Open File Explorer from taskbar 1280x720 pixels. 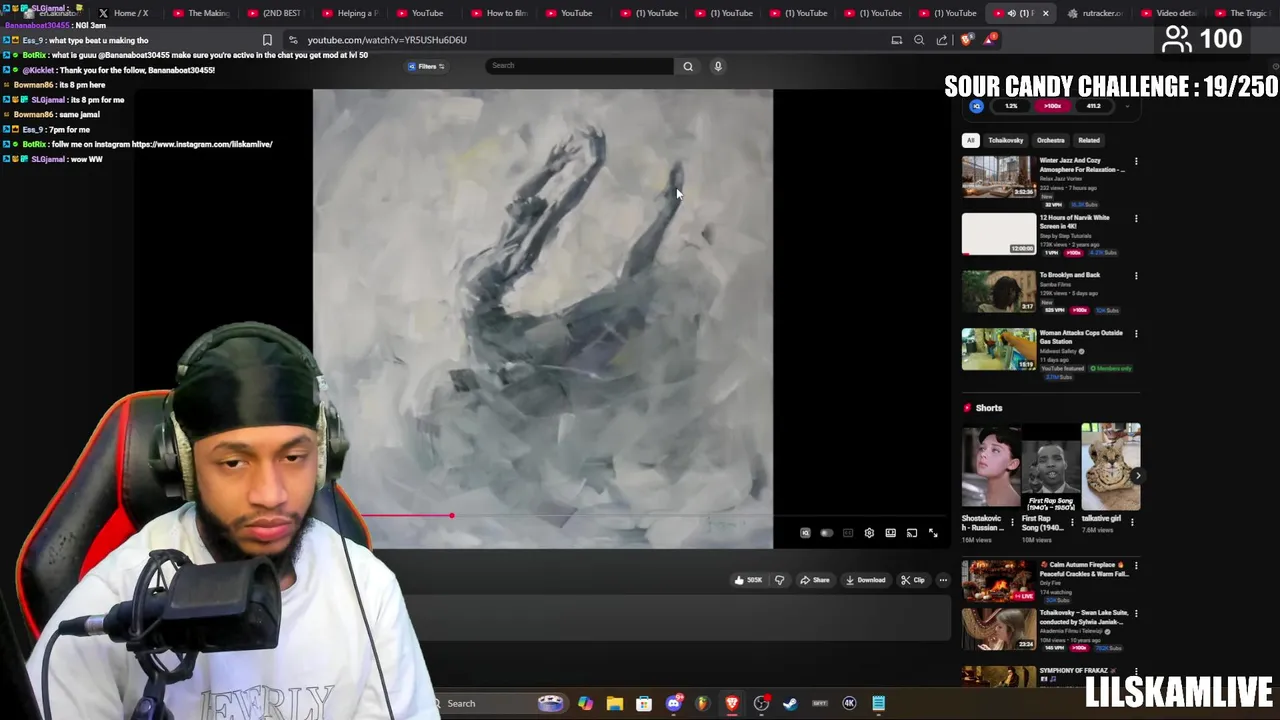tap(614, 703)
